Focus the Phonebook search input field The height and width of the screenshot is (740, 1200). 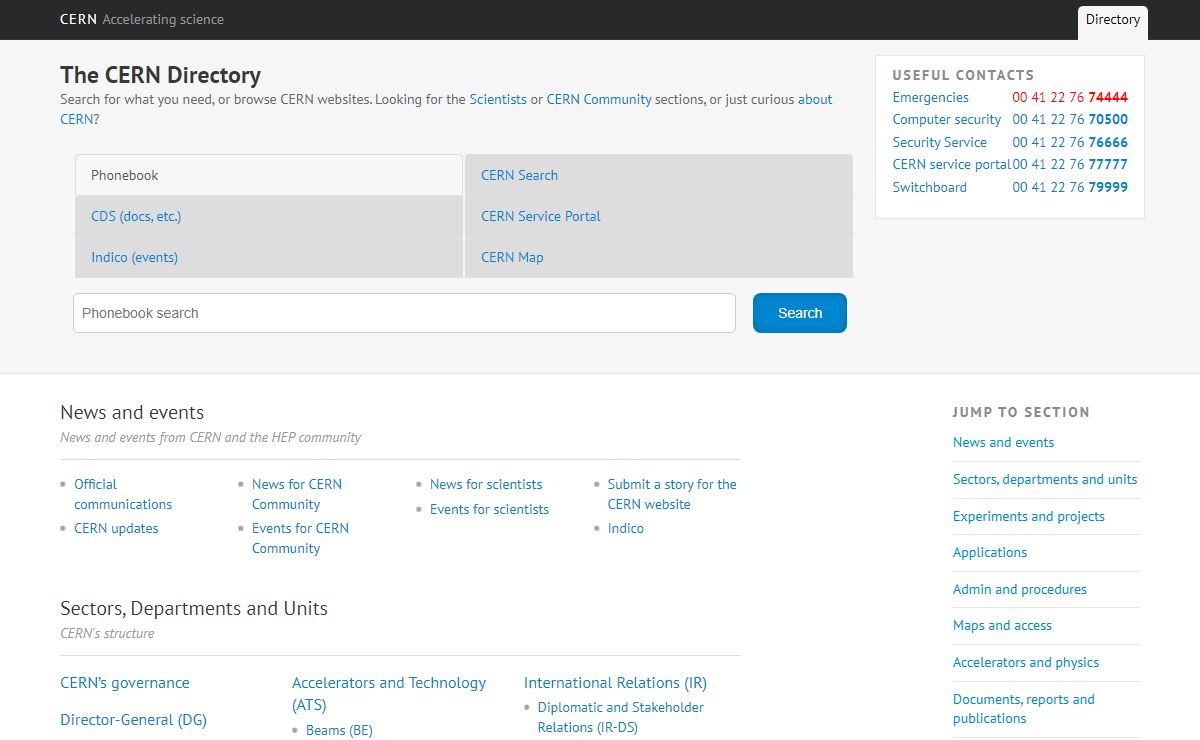(x=404, y=313)
